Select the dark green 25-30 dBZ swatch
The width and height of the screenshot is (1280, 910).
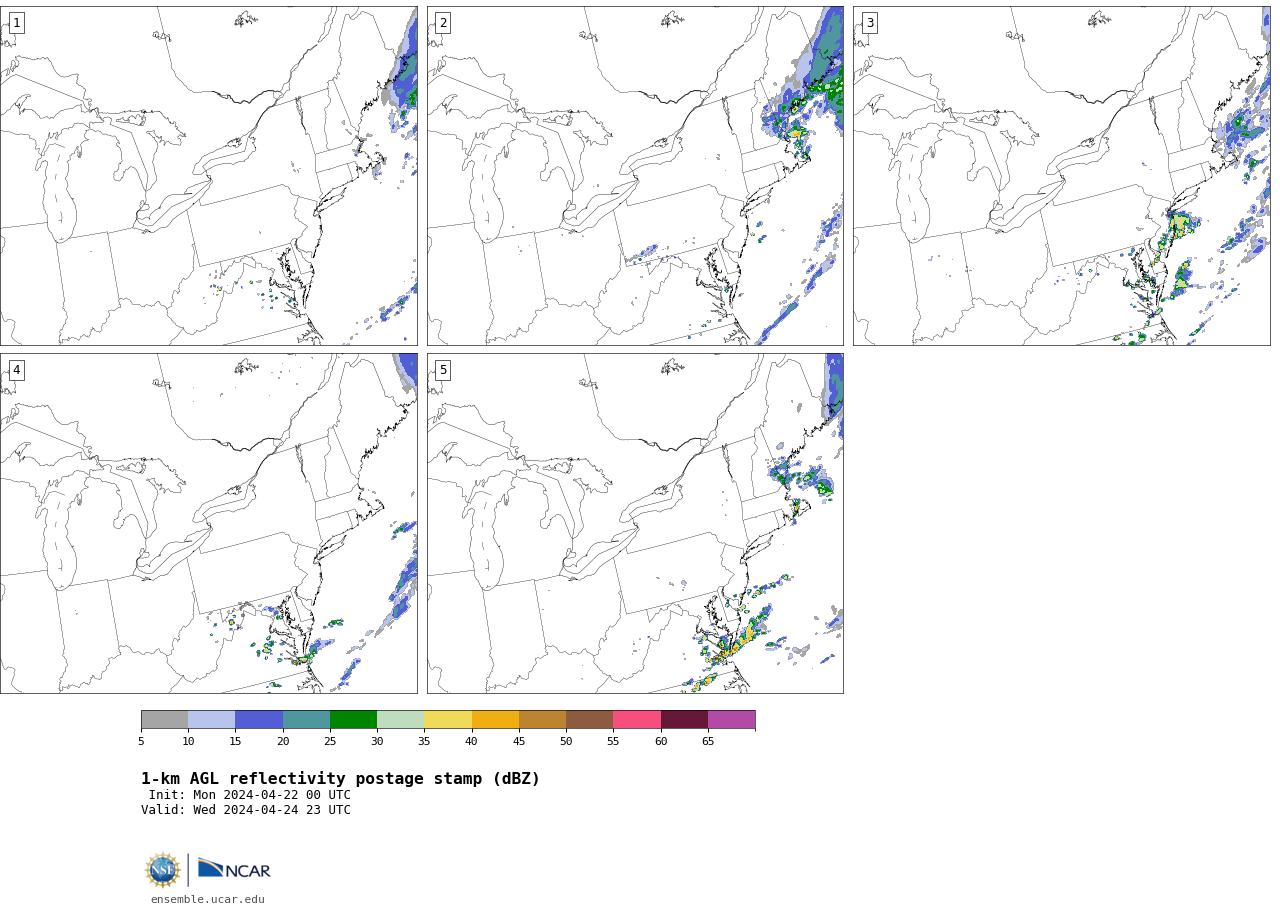(x=353, y=720)
